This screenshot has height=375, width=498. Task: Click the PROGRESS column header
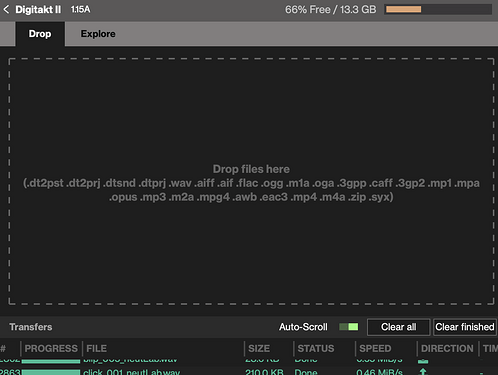pos(51,348)
